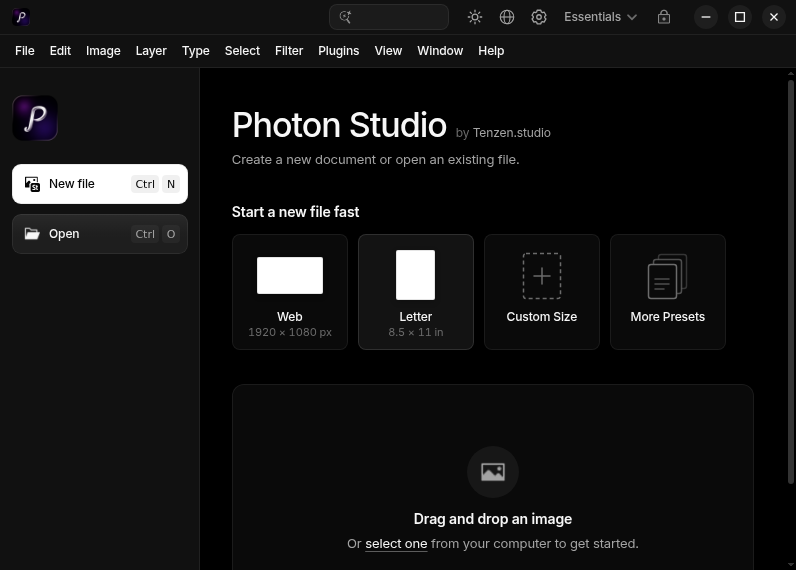Click into the top search field
The image size is (796, 570).
(389, 17)
